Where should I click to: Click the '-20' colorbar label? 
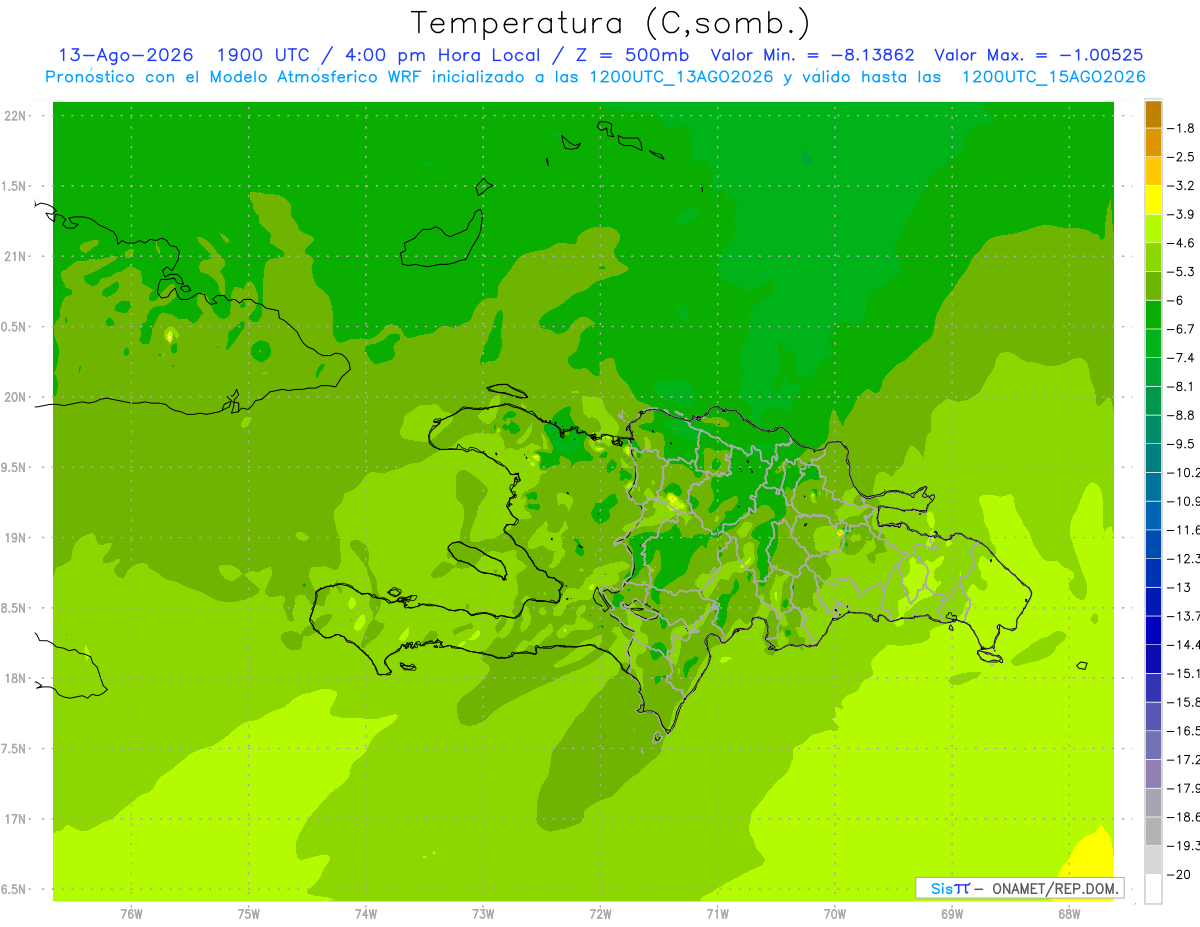(x=1178, y=874)
